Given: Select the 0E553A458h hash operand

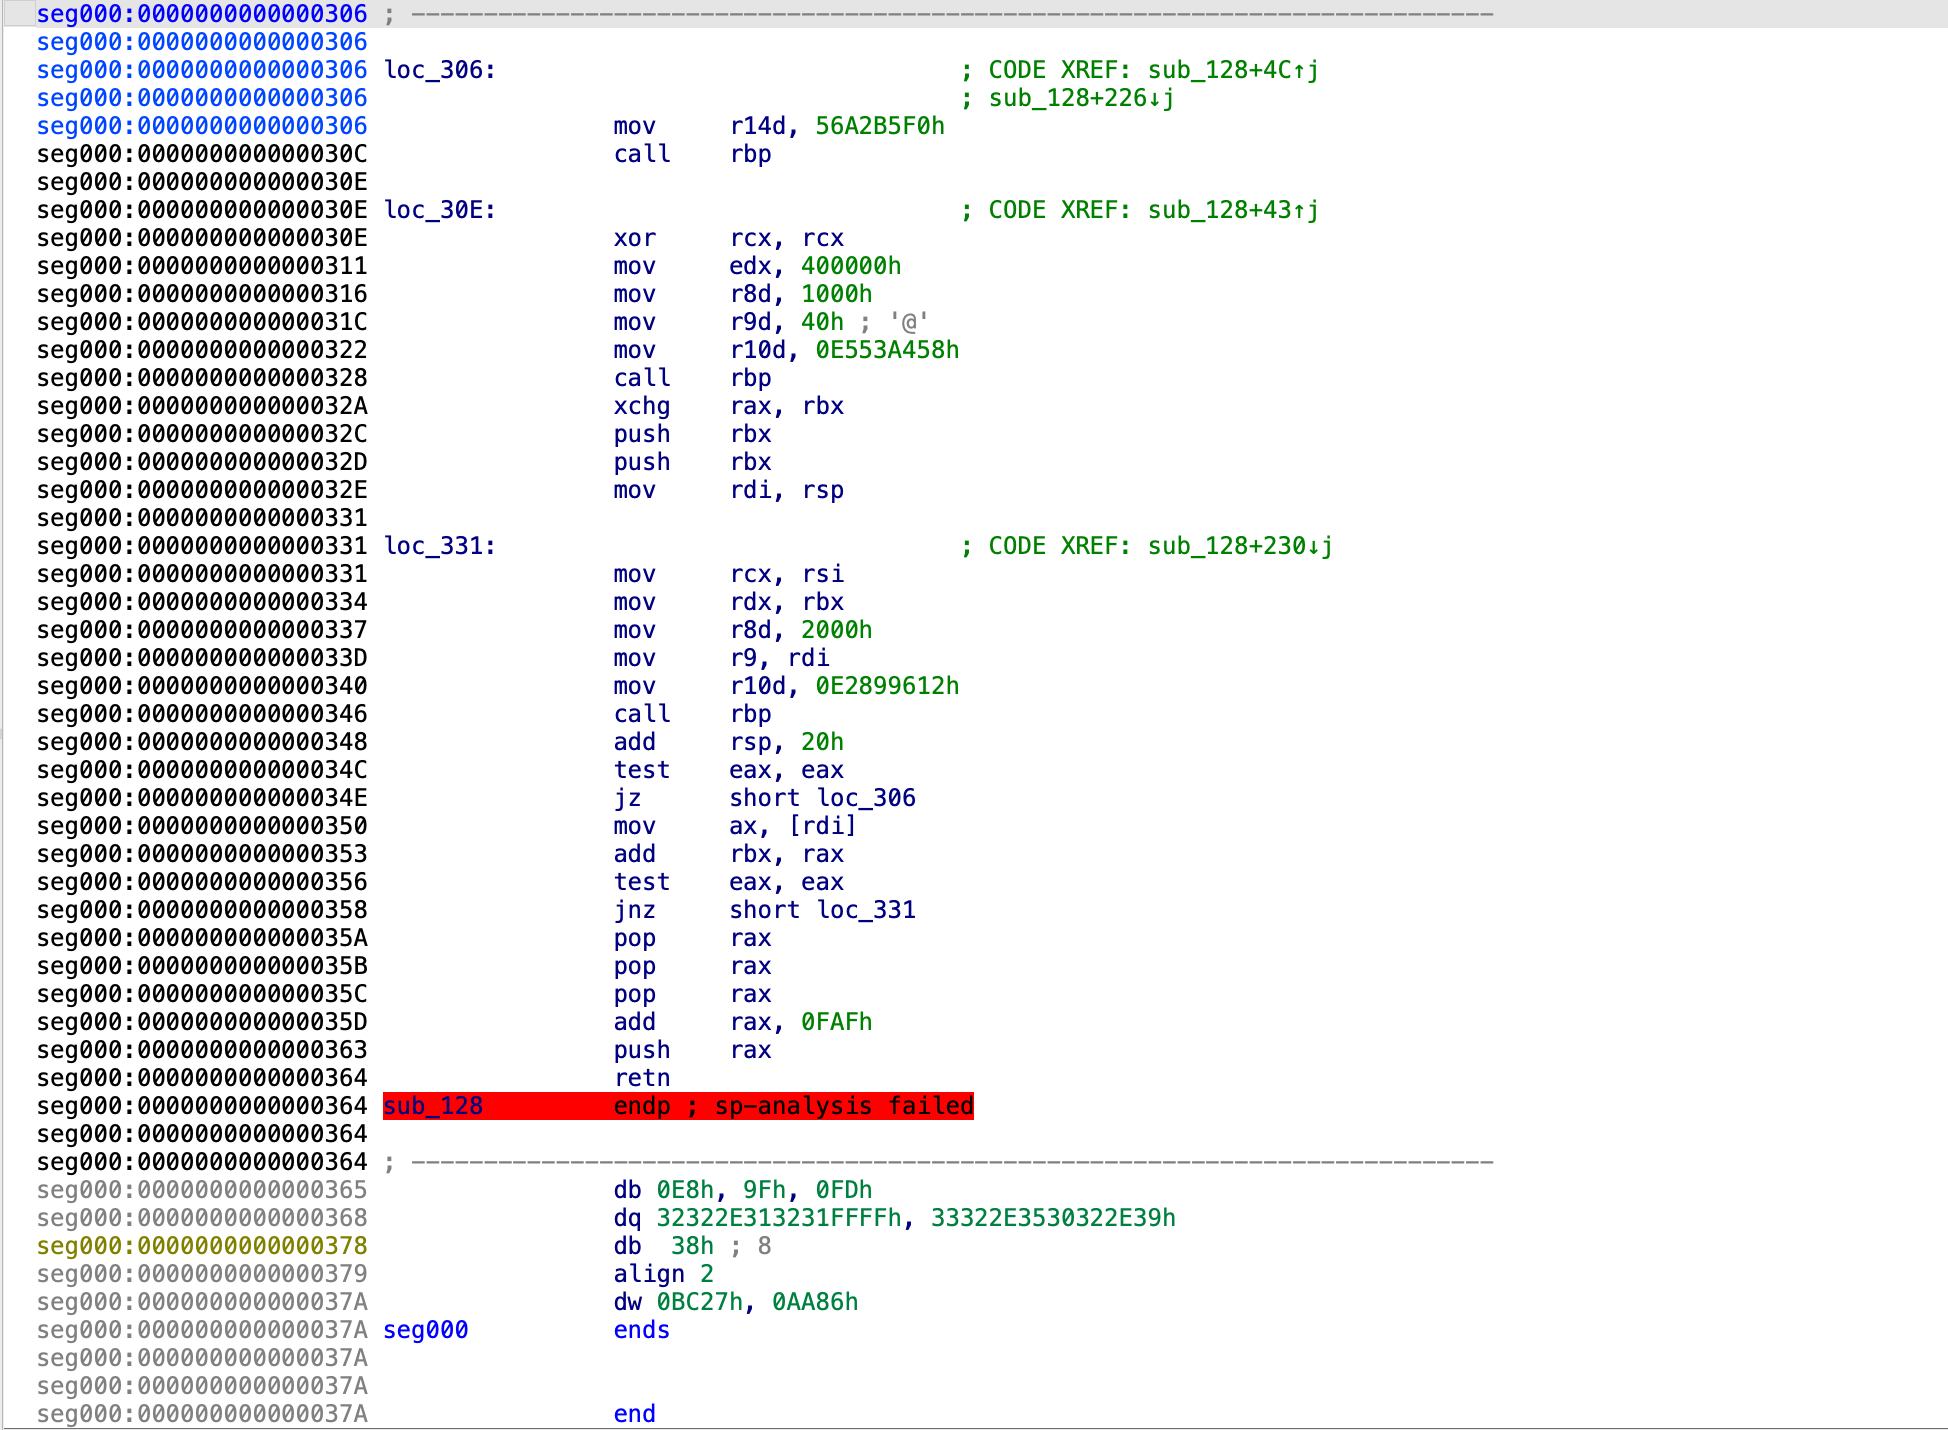Looking at the screenshot, I should click(x=886, y=350).
